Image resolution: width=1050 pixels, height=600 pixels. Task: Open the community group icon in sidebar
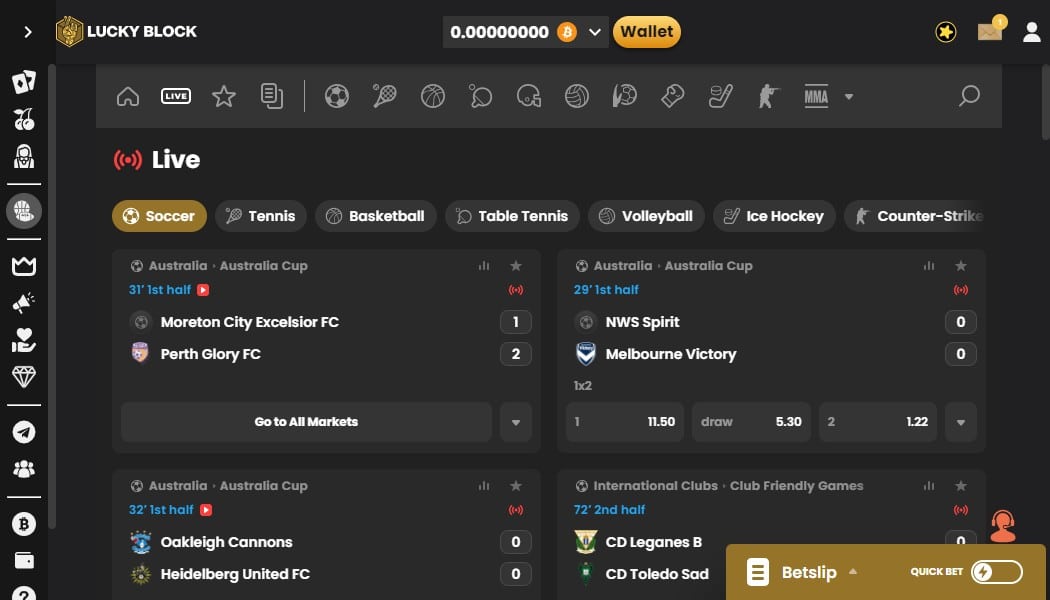click(x=24, y=469)
